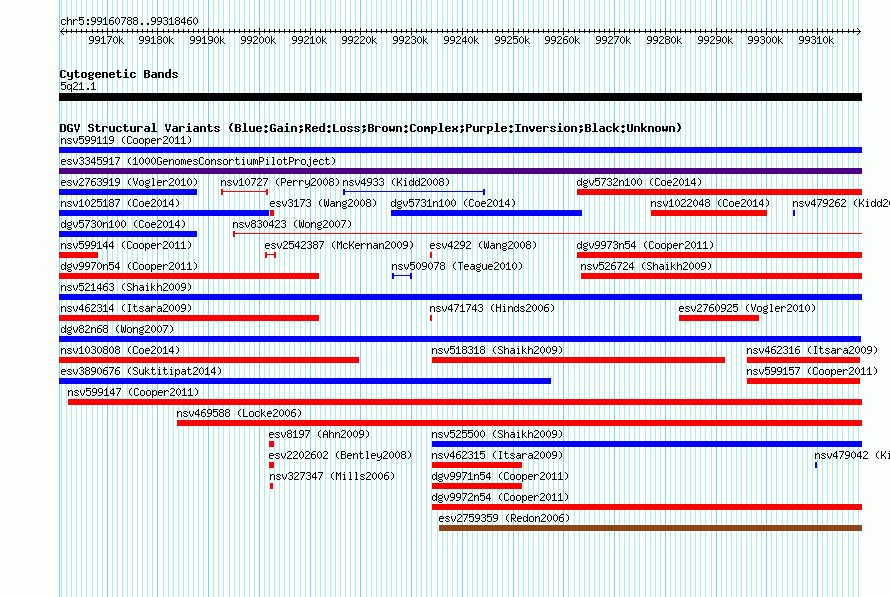890x597 pixels.
Task: Open nsv1030808 (Coe2014) label
Action: [x=120, y=350]
